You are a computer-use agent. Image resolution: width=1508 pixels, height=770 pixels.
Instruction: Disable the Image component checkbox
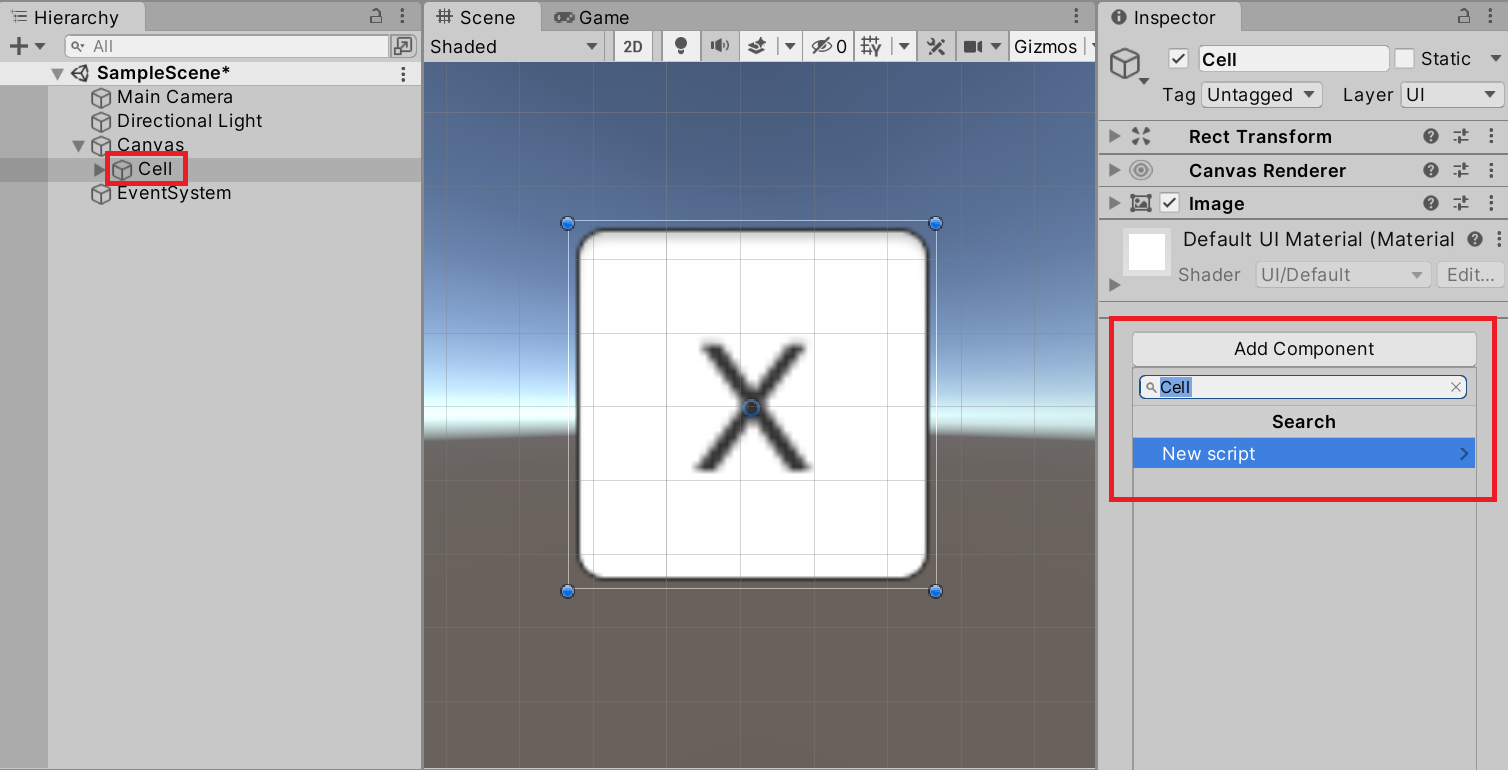coord(1169,204)
